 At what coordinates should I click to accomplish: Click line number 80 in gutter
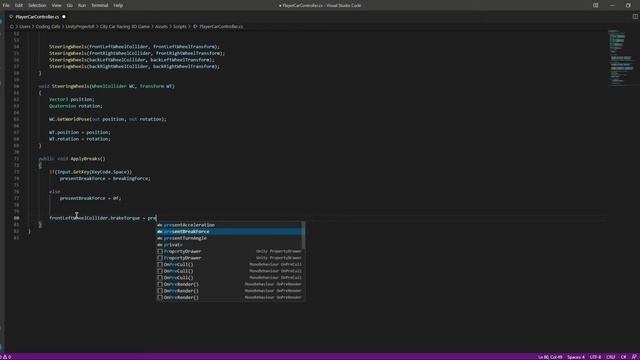(x=16, y=218)
